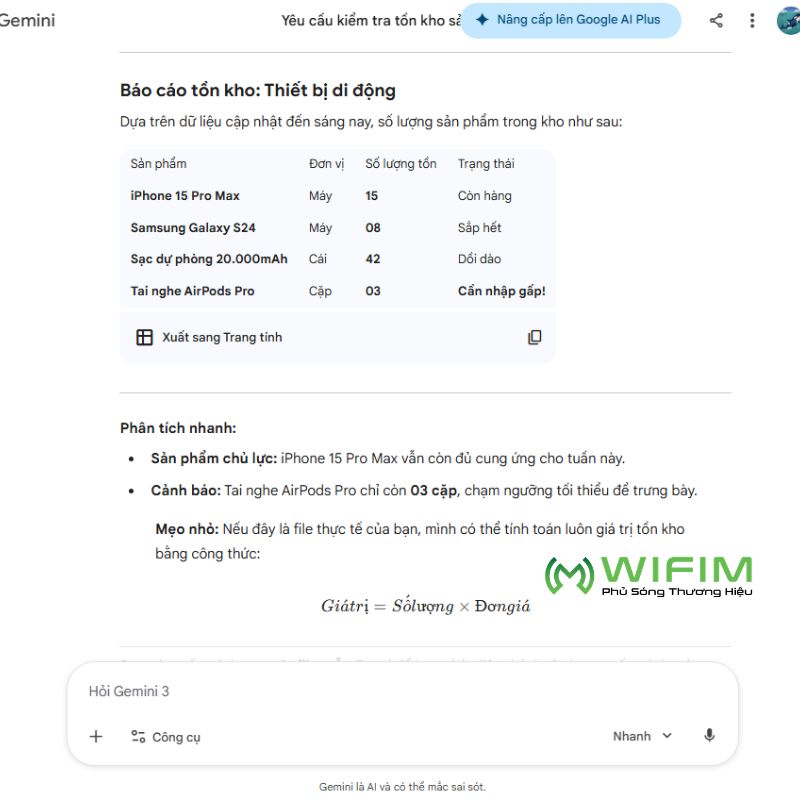Copy the inventory table using copy icon

coord(534,338)
